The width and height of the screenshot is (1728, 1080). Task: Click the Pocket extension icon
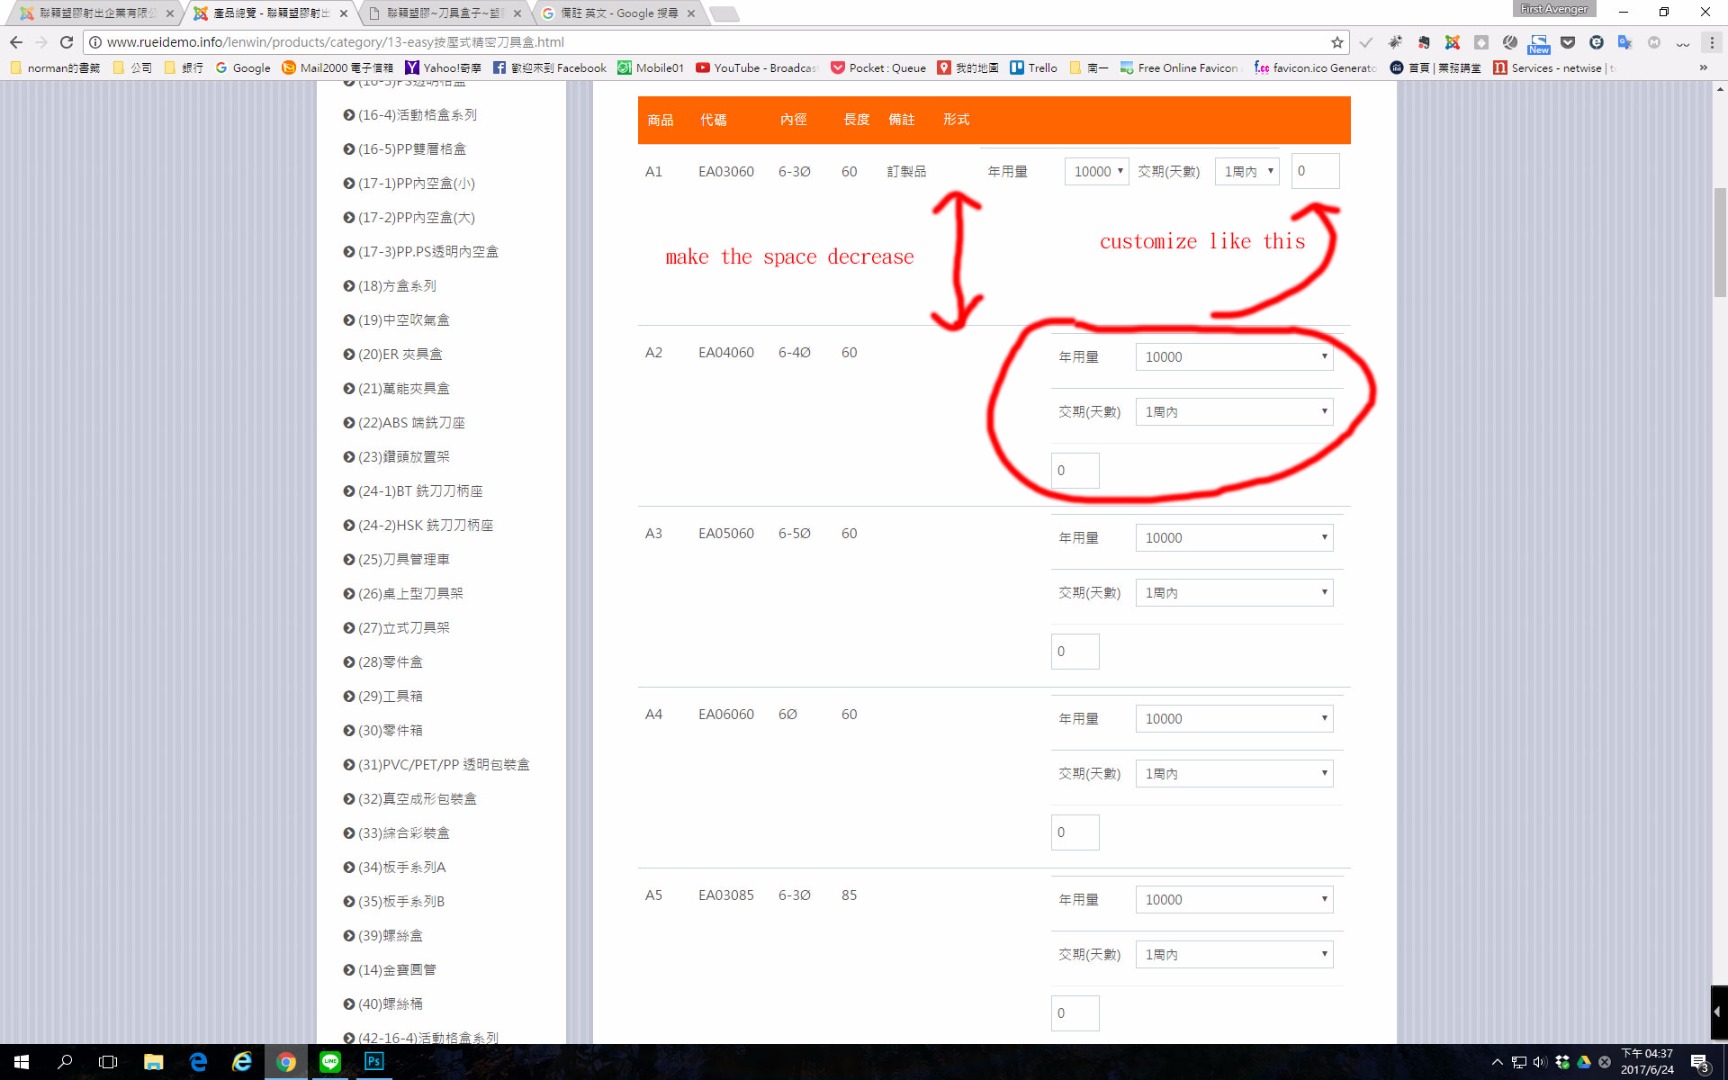(x=1568, y=42)
